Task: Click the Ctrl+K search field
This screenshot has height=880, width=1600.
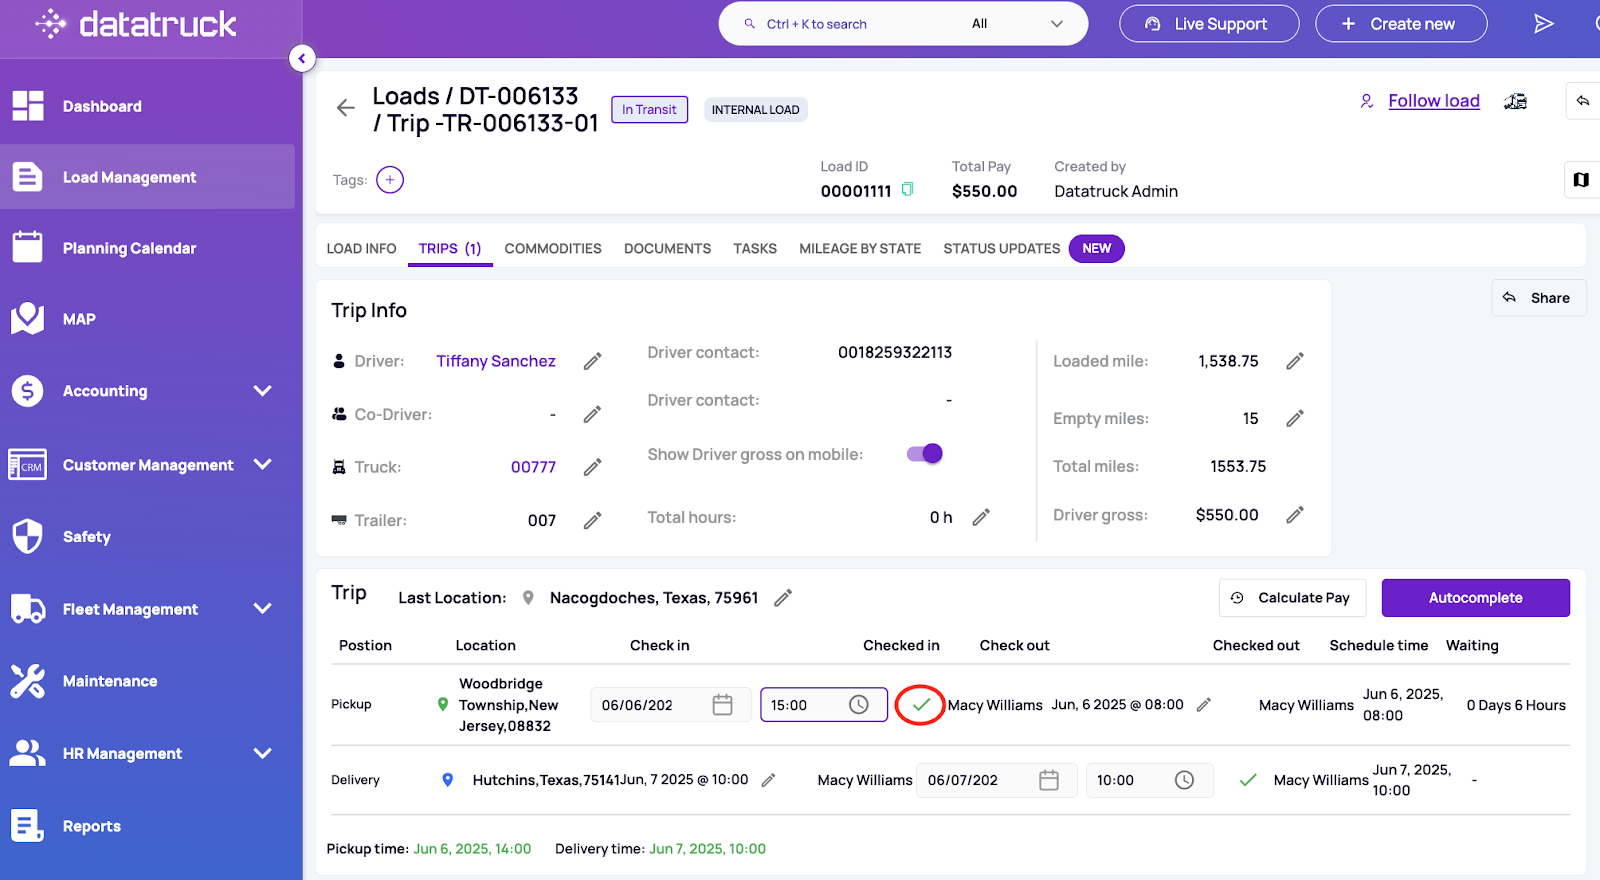Action: pos(816,24)
